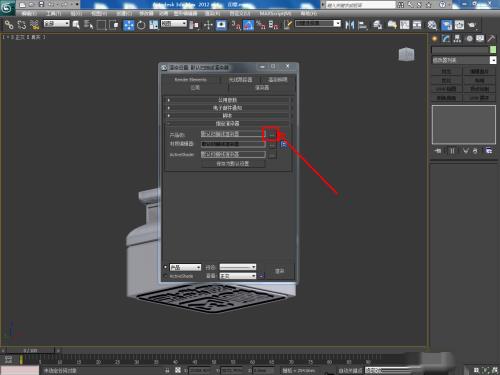Select the ActiveShade radio button in Render Setup
This screenshot has width=500, height=375.
pos(165,276)
